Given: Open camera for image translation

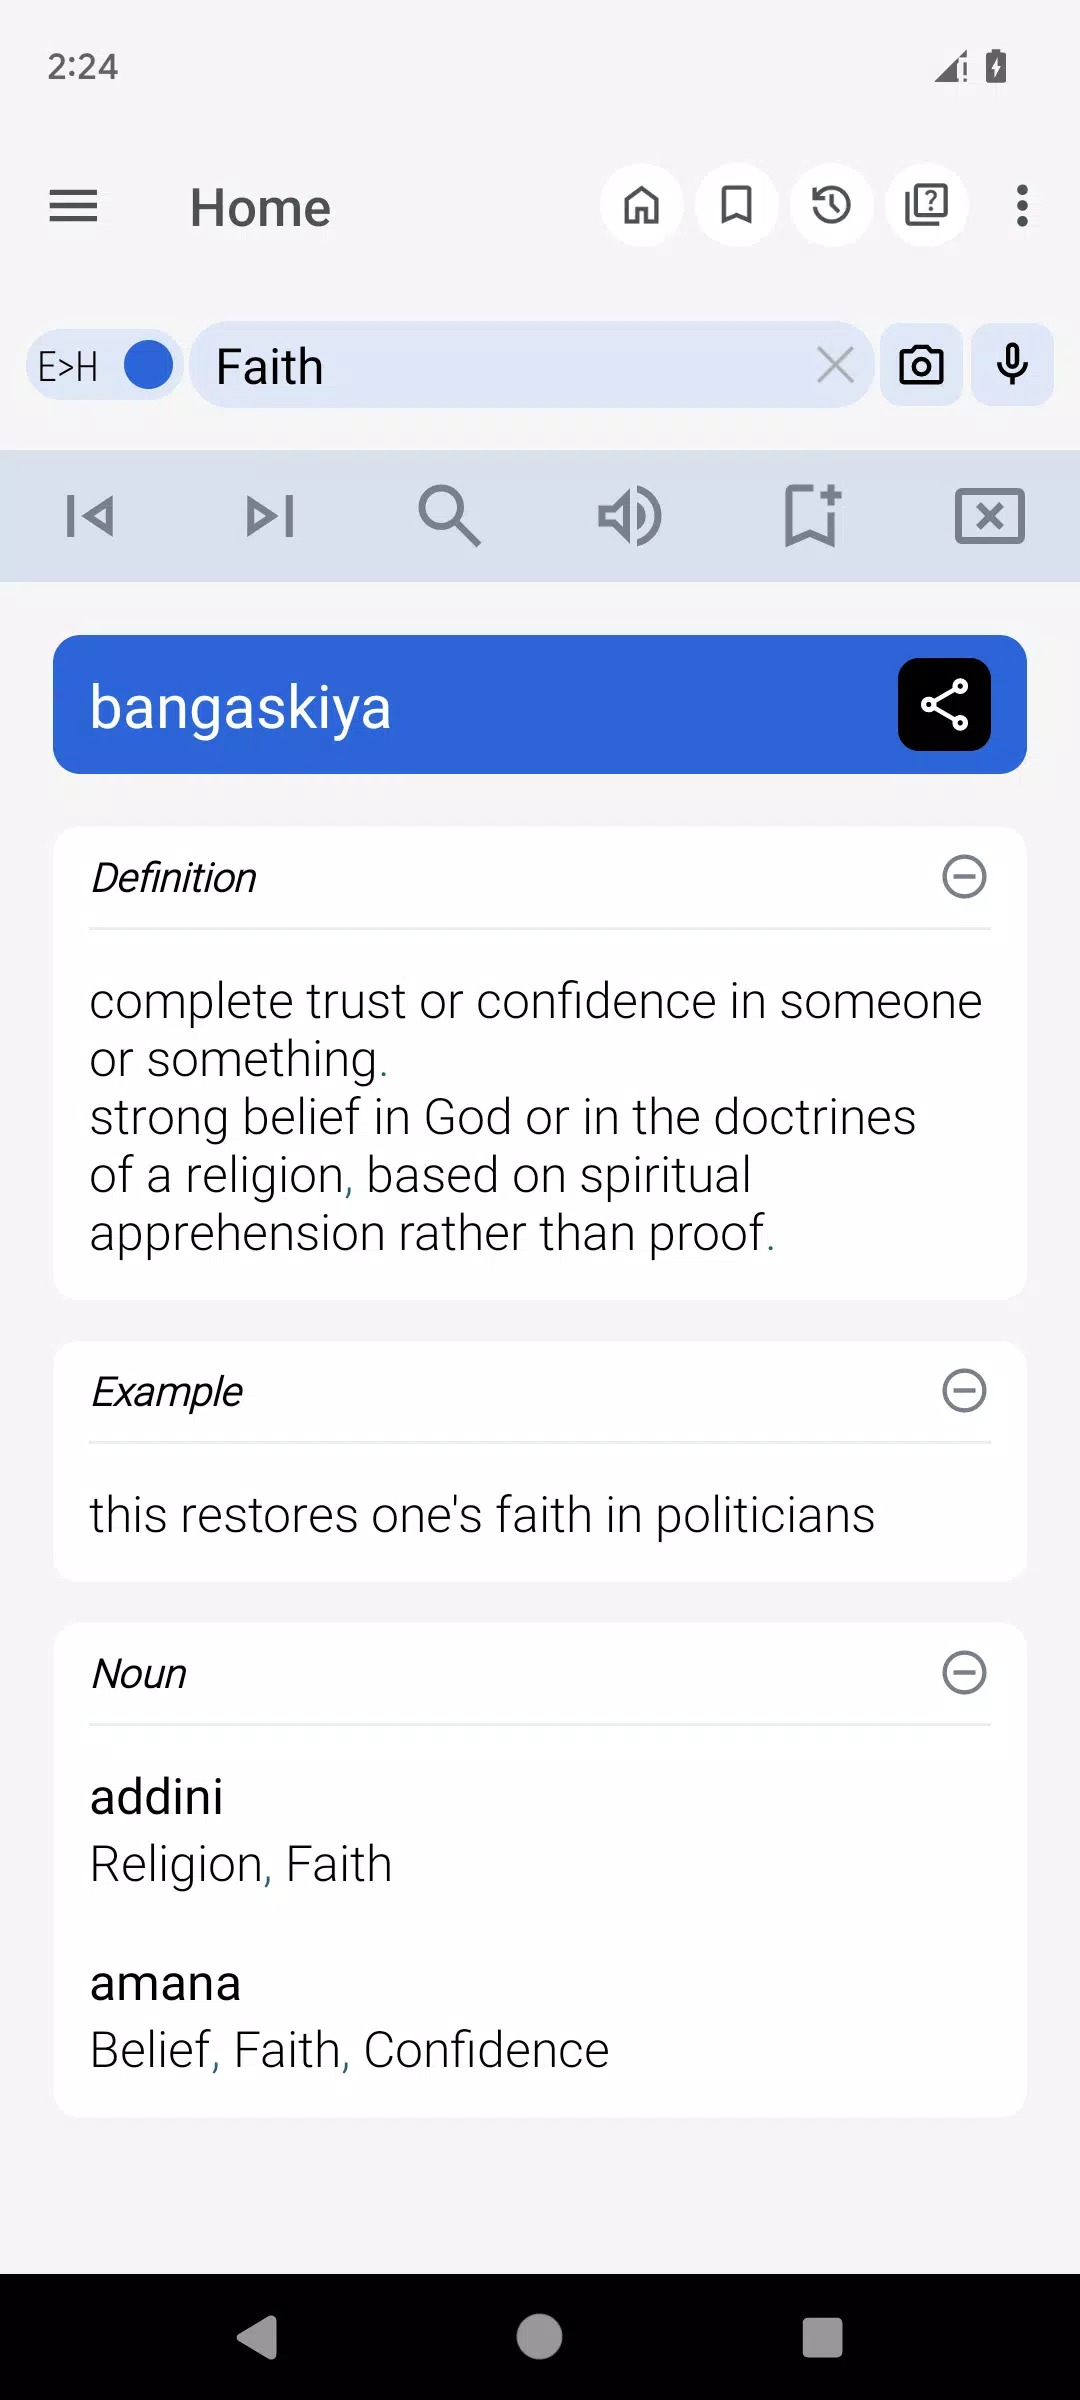Looking at the screenshot, I should [921, 365].
